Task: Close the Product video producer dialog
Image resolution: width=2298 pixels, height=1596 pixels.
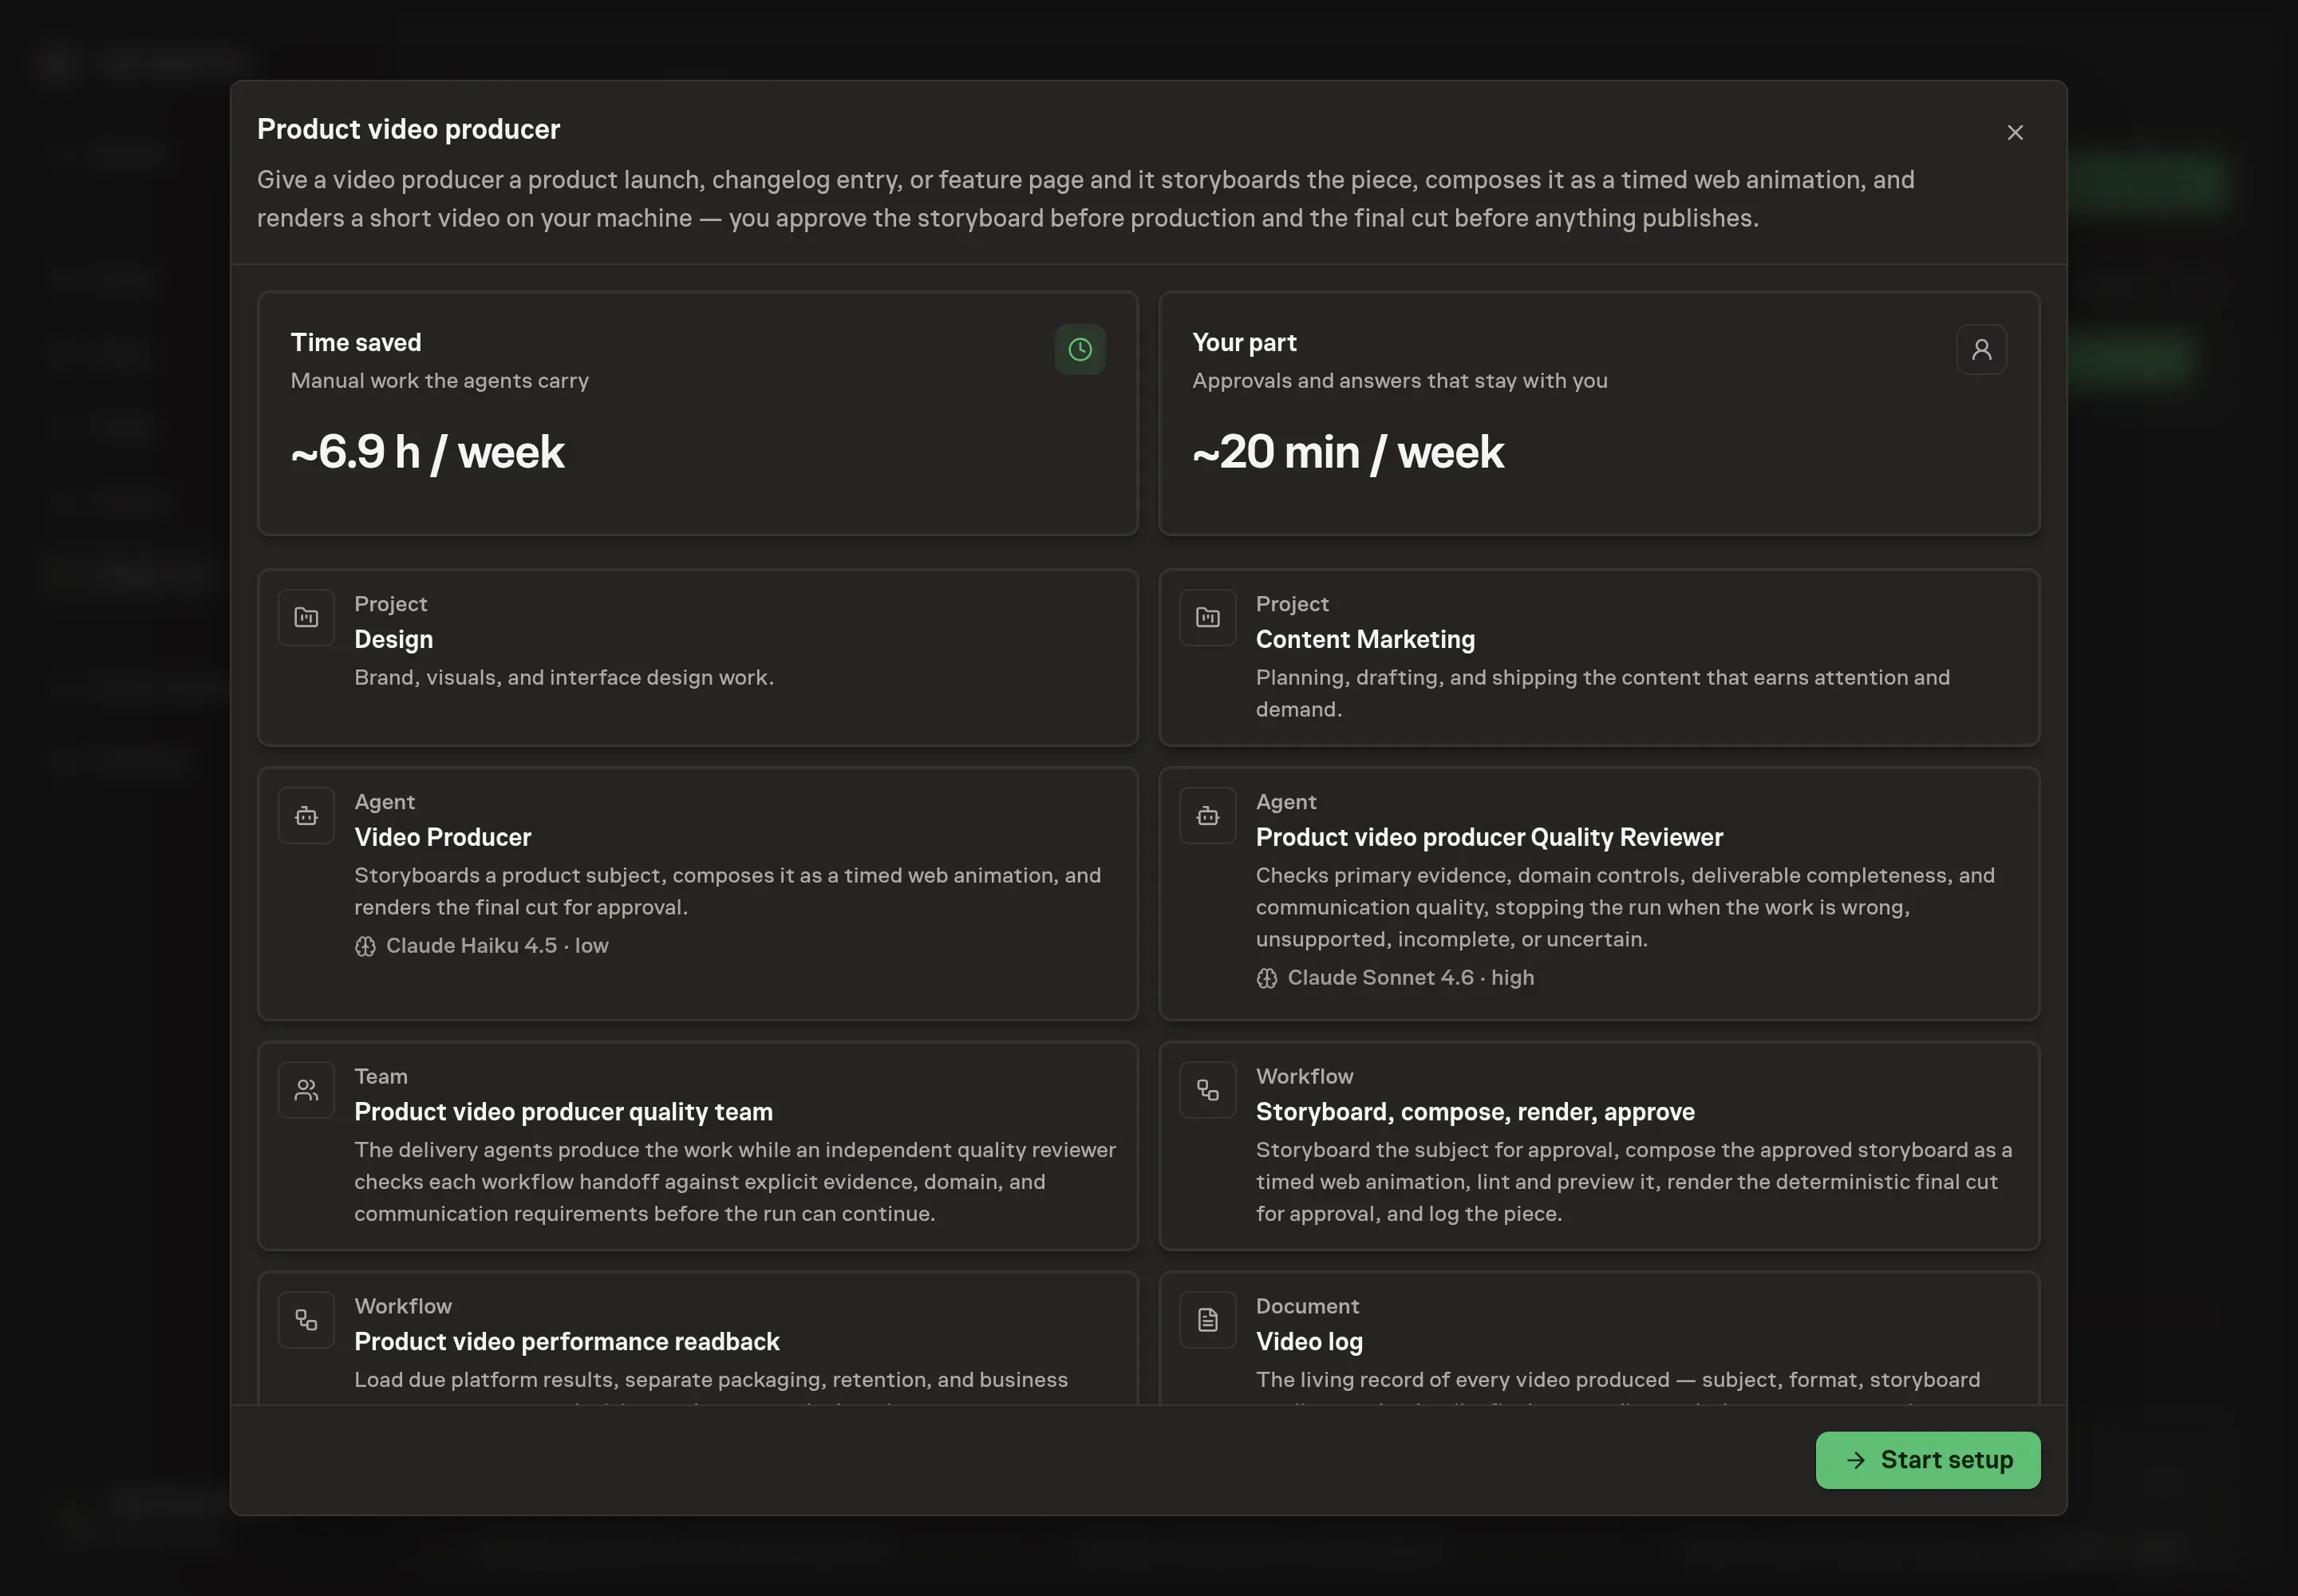Action: pos(2015,133)
